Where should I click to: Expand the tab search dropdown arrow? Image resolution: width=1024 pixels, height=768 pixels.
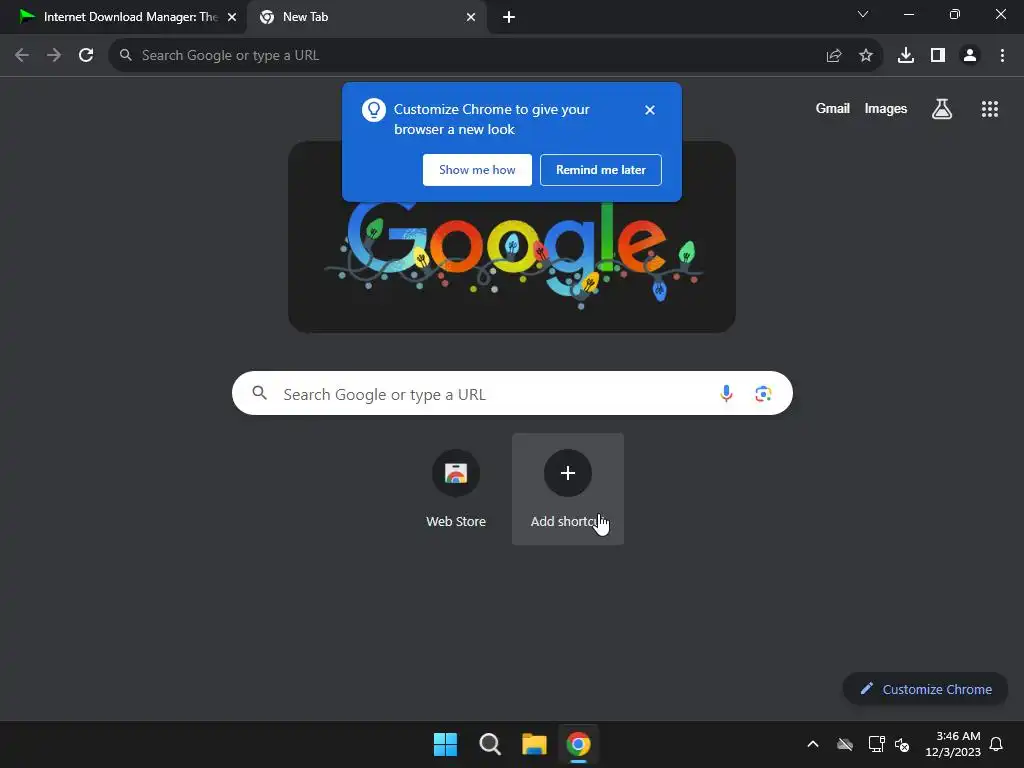(x=863, y=14)
